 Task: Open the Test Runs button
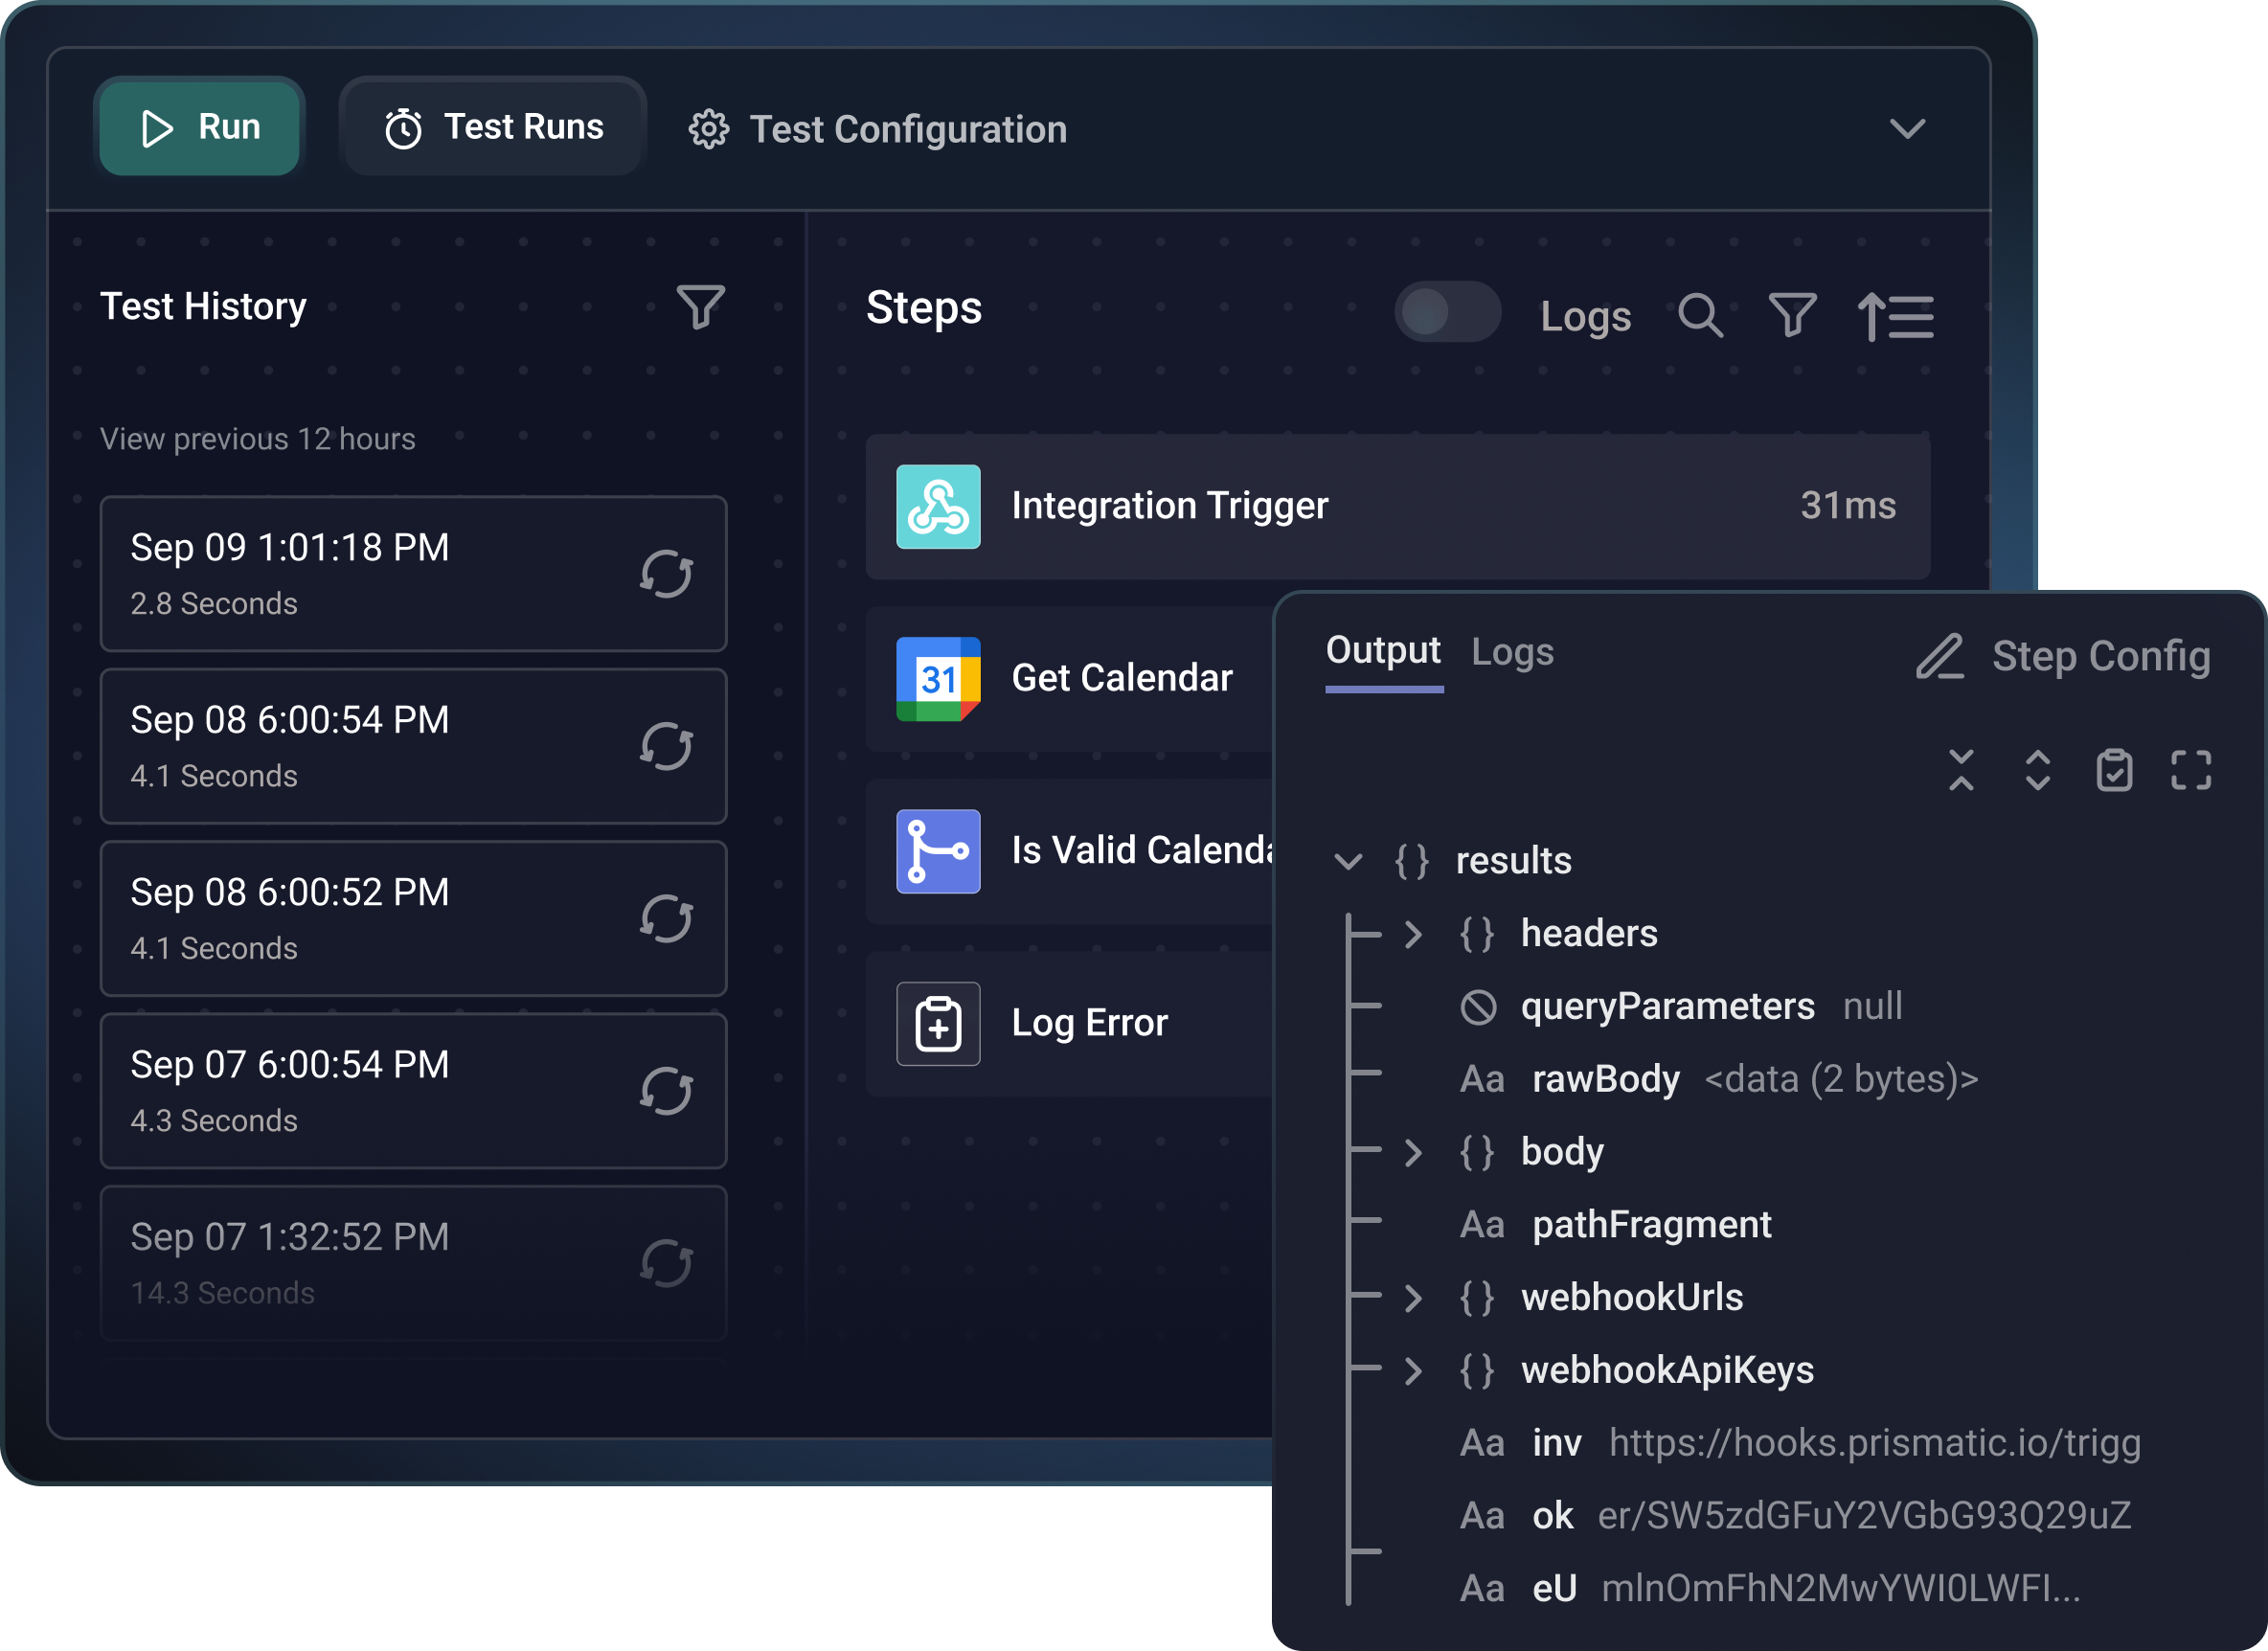coord(494,128)
